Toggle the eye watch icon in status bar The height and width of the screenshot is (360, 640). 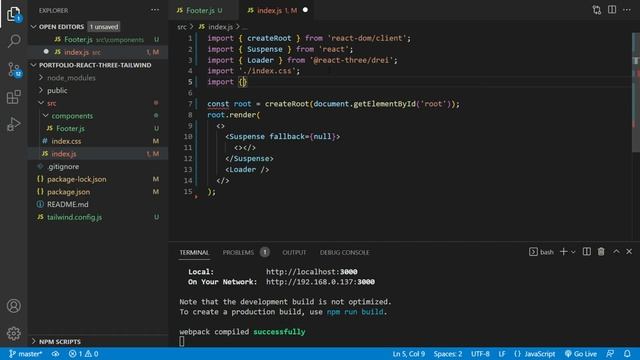[x=56, y=354]
